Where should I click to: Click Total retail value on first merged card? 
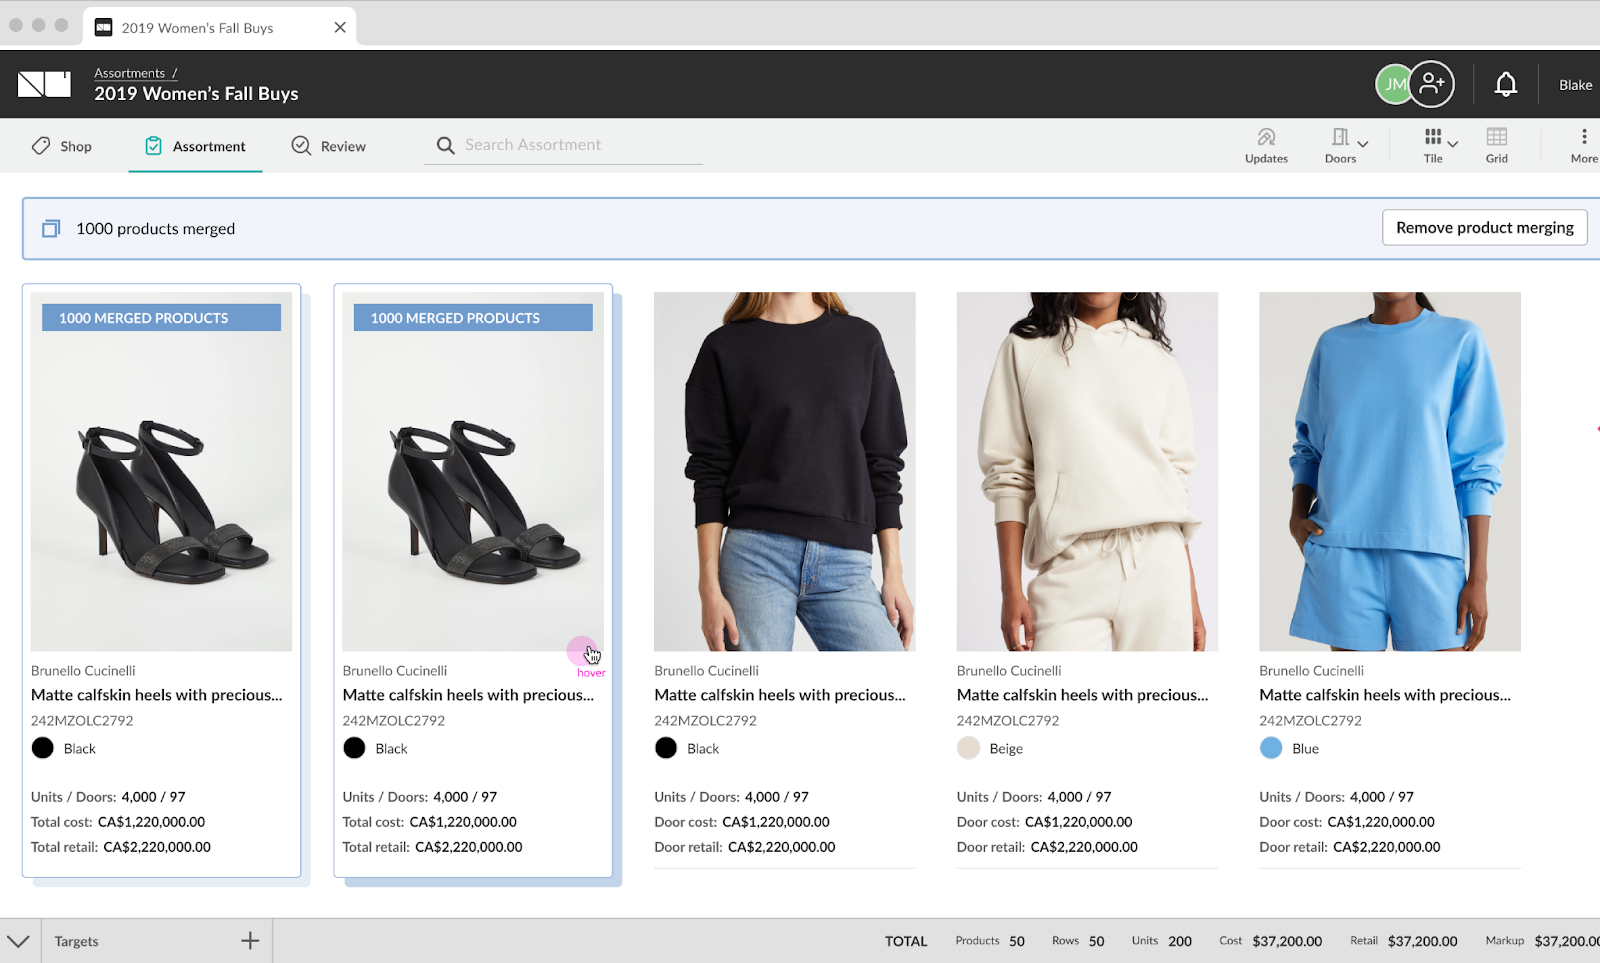point(157,847)
